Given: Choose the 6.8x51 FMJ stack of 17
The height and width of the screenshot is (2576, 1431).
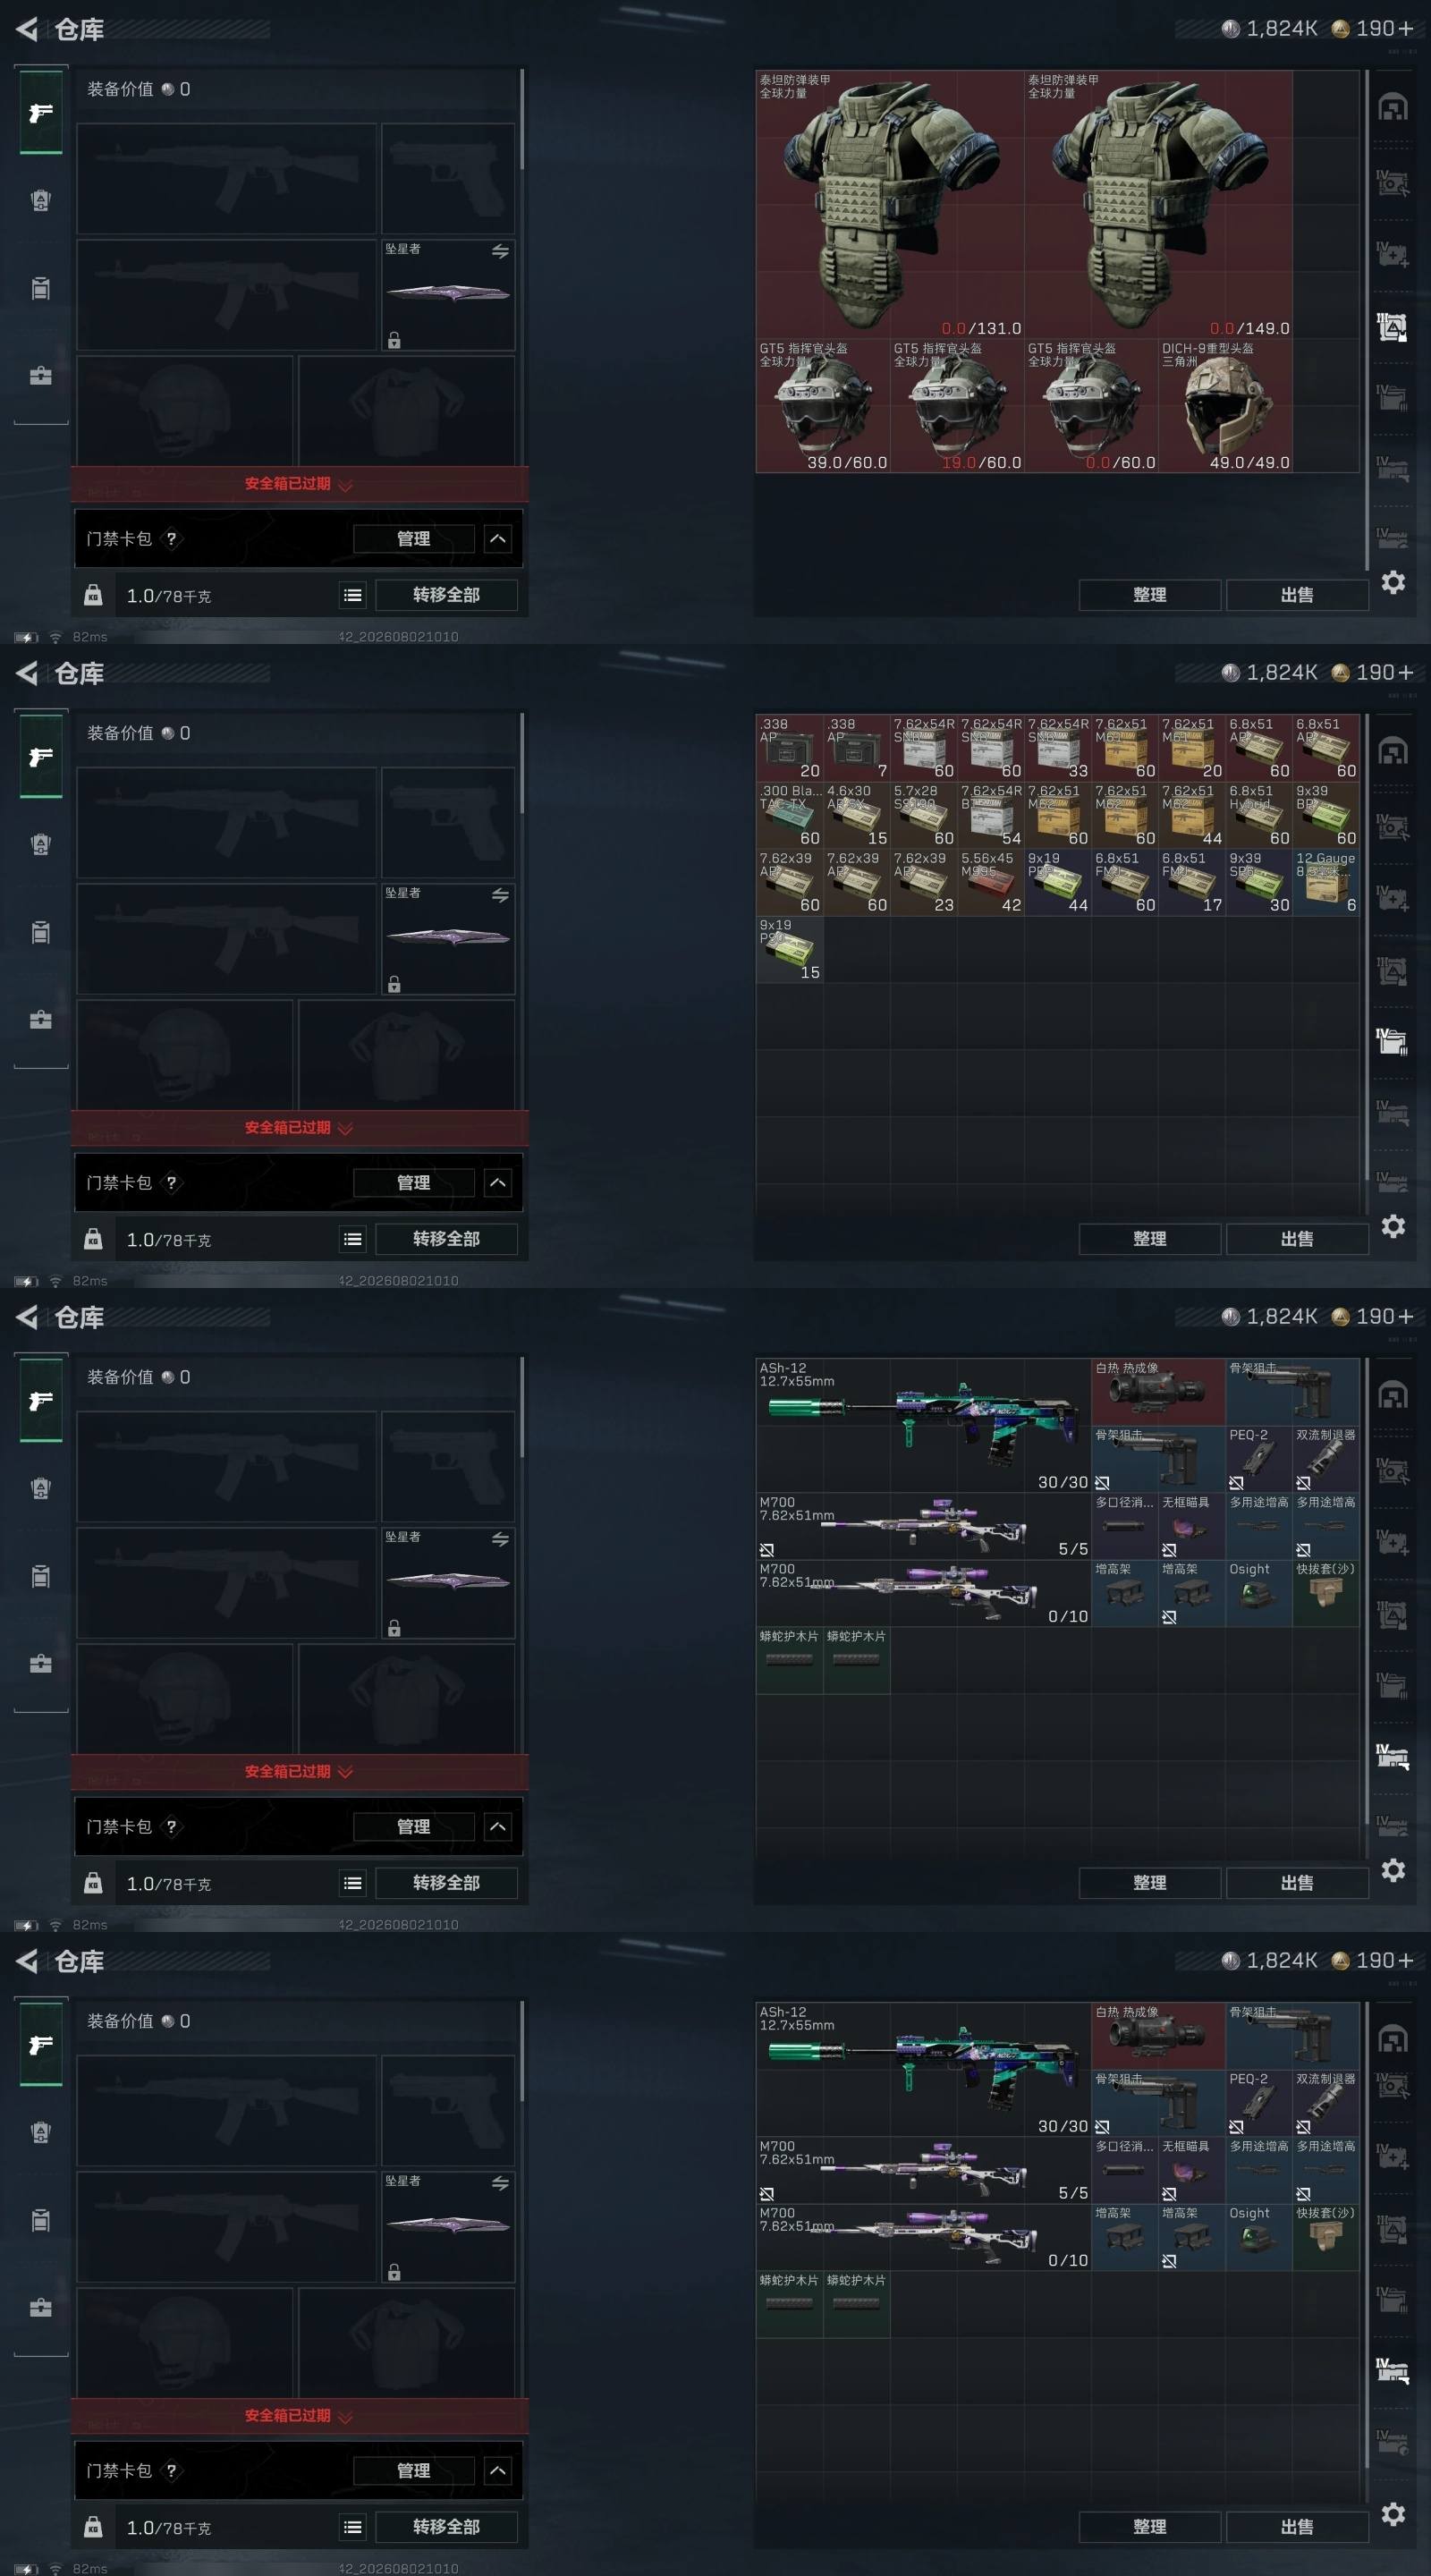Looking at the screenshot, I should click(1192, 882).
